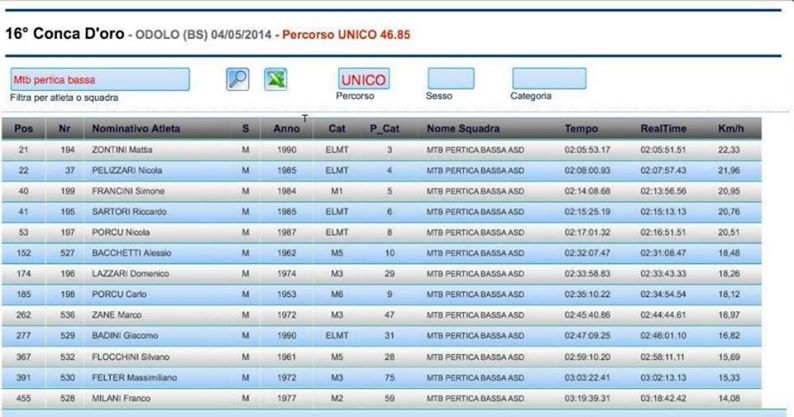This screenshot has width=794, height=417.
Task: Sort by the Cat column header
Action: pyautogui.click(x=337, y=129)
